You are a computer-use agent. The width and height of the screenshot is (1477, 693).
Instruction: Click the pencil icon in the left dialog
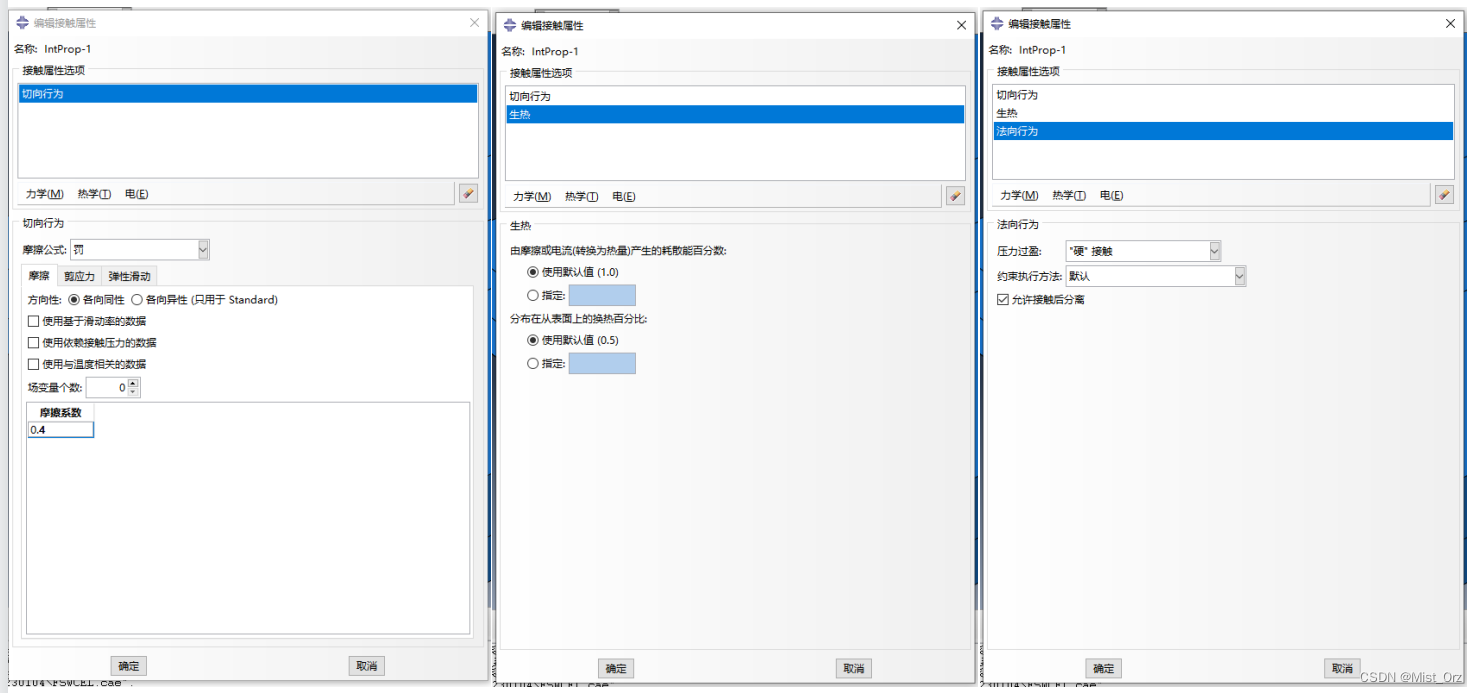pyautogui.click(x=468, y=193)
